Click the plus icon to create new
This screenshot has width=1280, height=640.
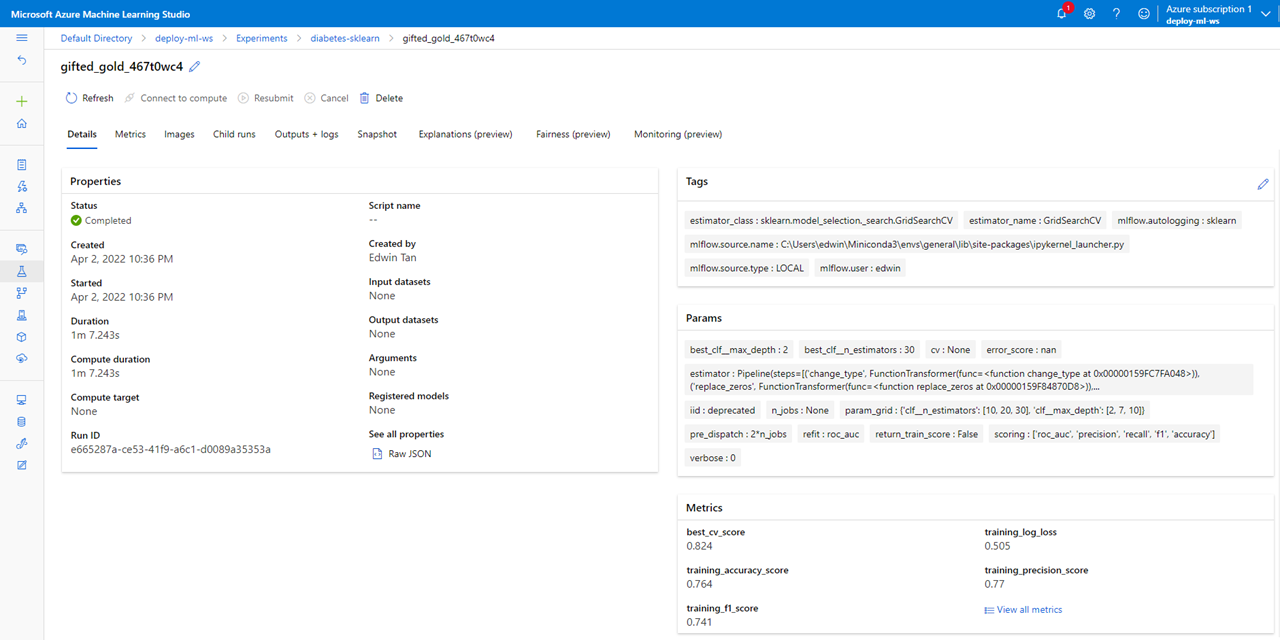22,101
